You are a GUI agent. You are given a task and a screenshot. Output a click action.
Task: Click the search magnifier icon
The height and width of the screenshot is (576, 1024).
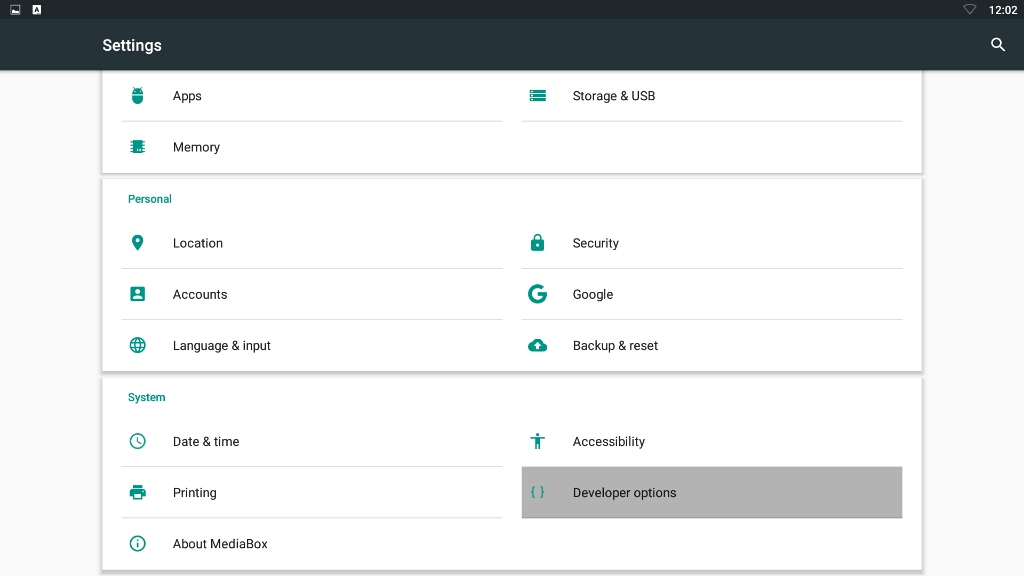pyautogui.click(x=997, y=45)
